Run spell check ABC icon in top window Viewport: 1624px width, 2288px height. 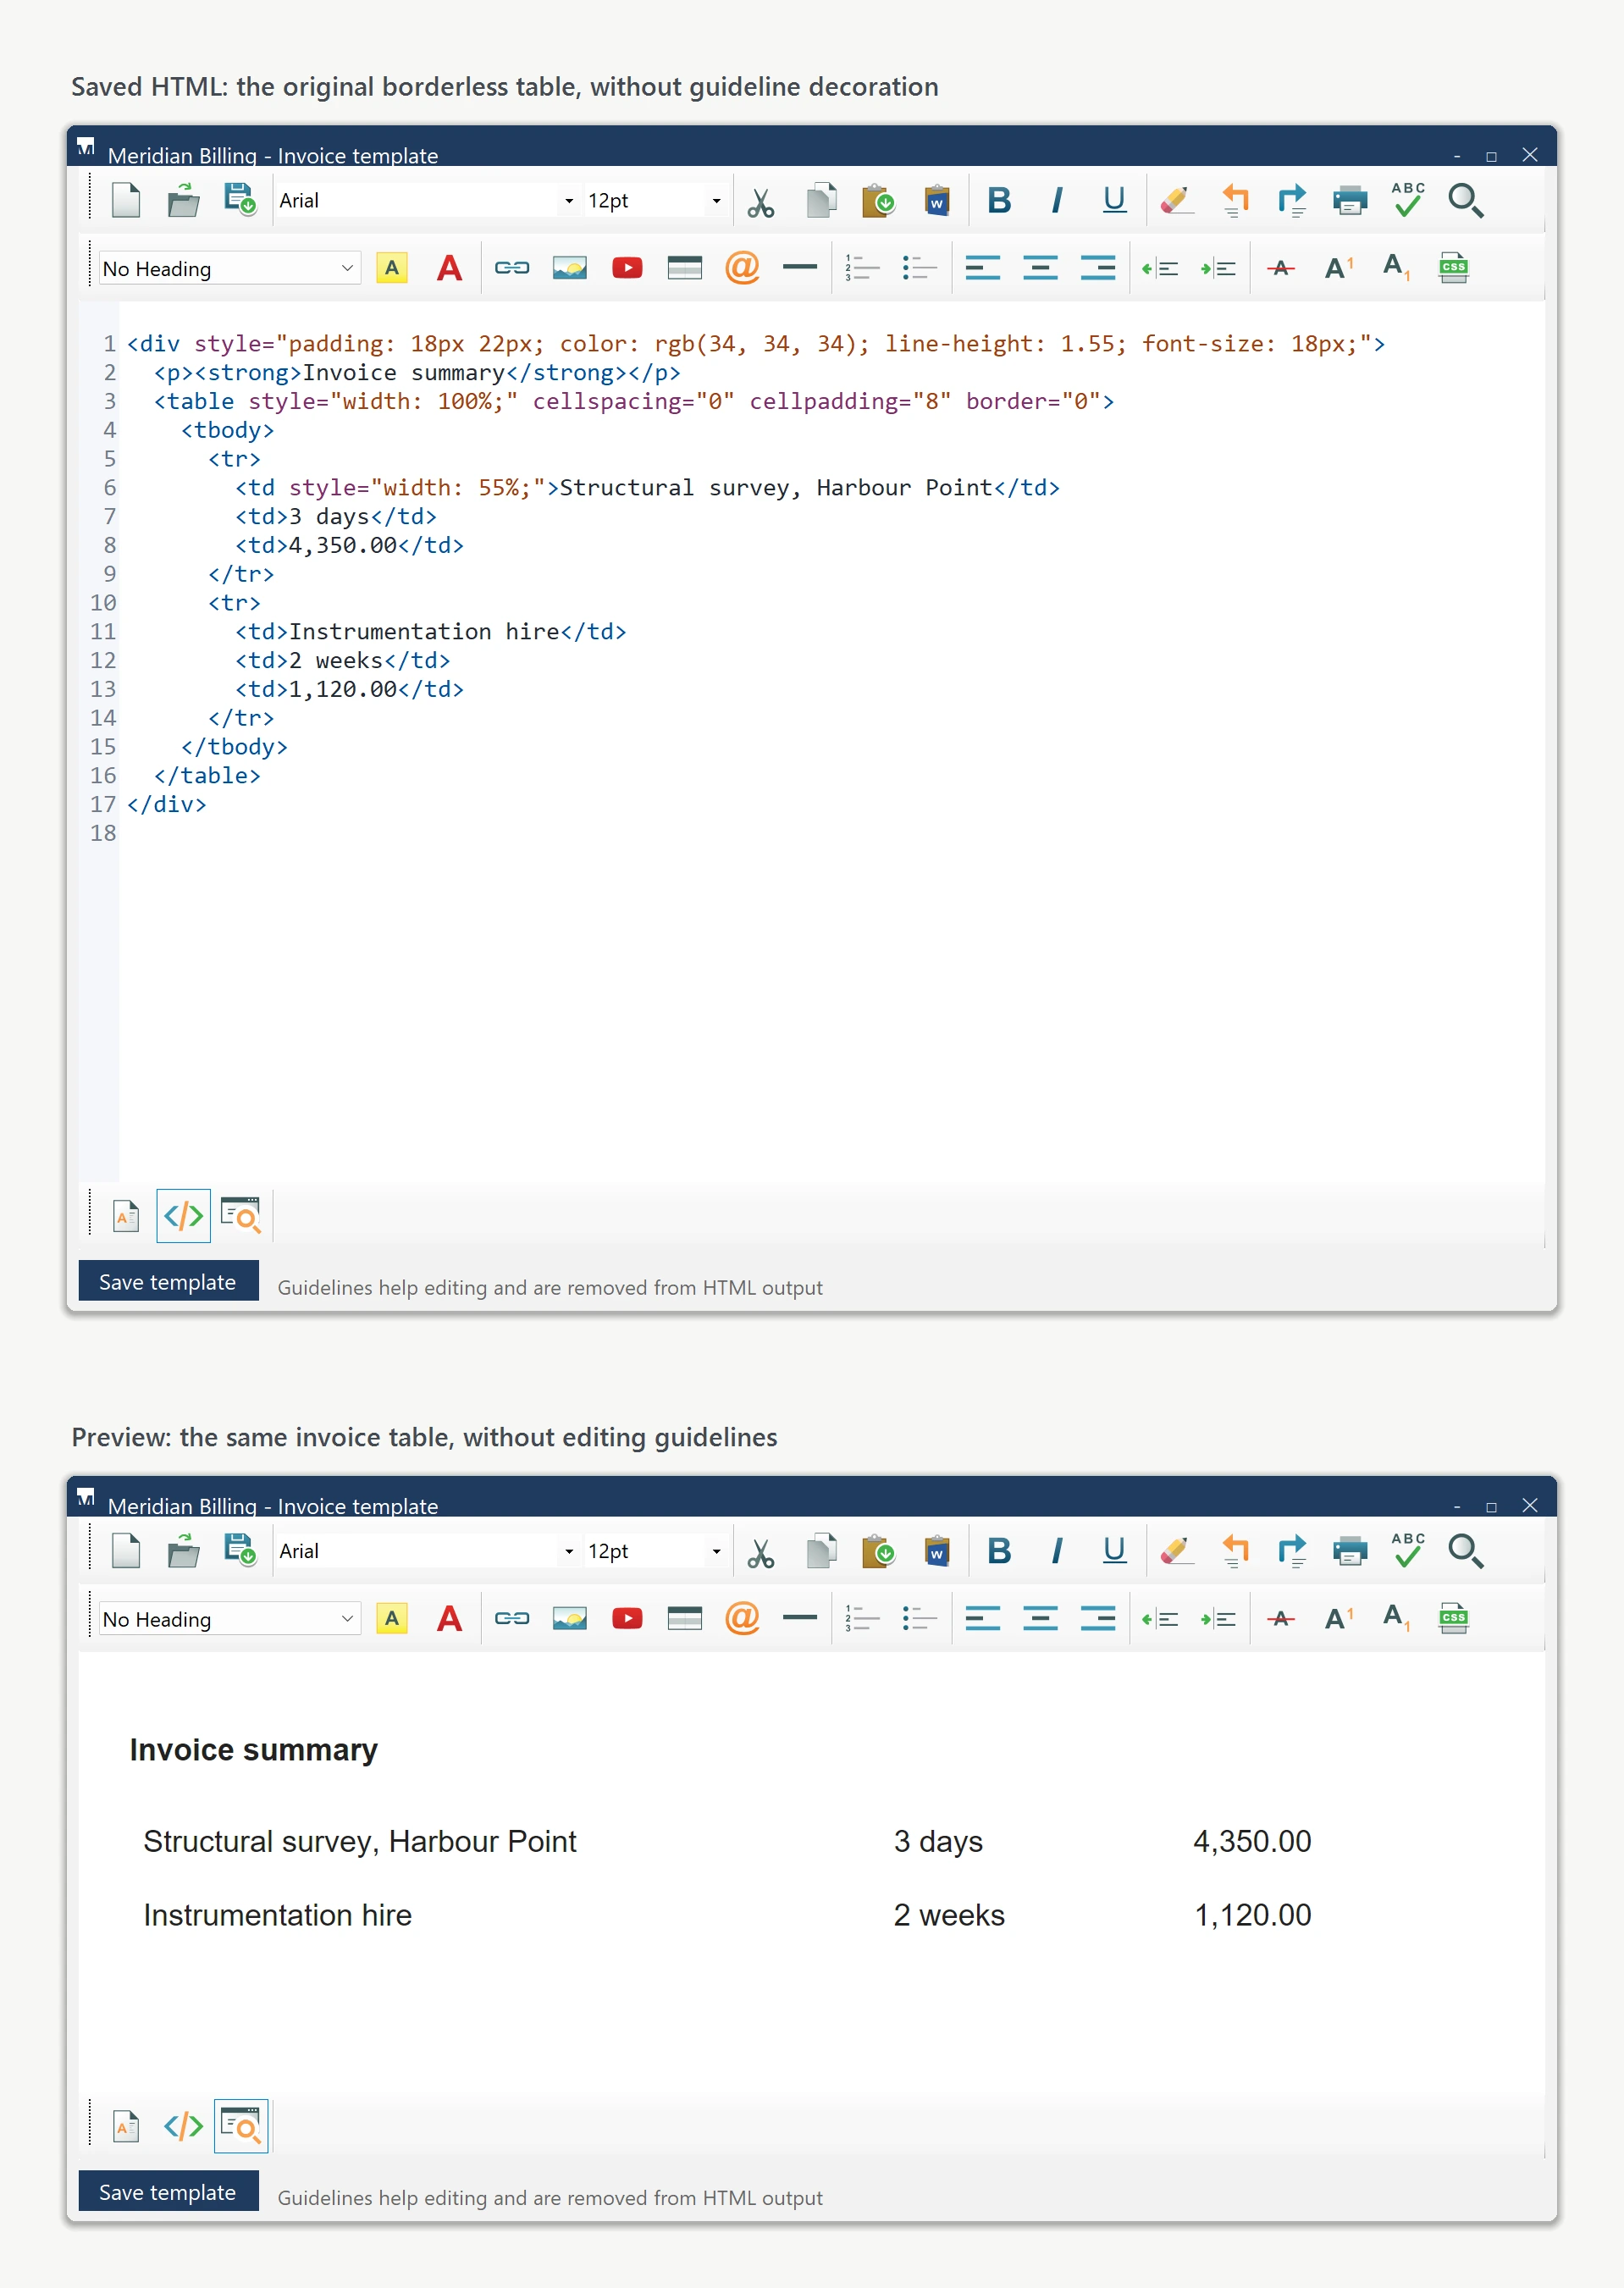click(1408, 200)
